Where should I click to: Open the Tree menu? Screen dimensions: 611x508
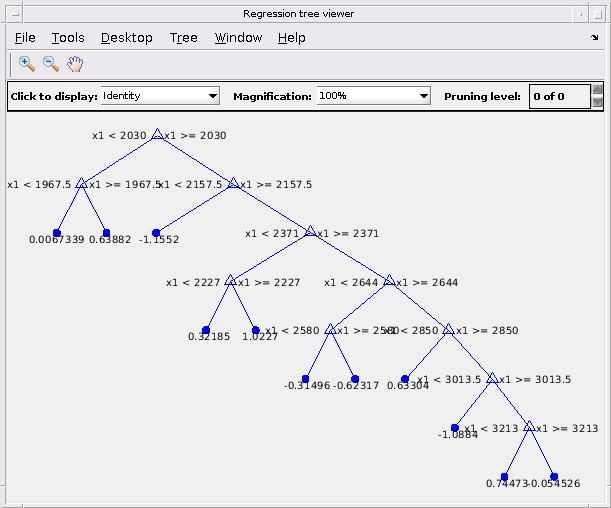click(x=184, y=38)
